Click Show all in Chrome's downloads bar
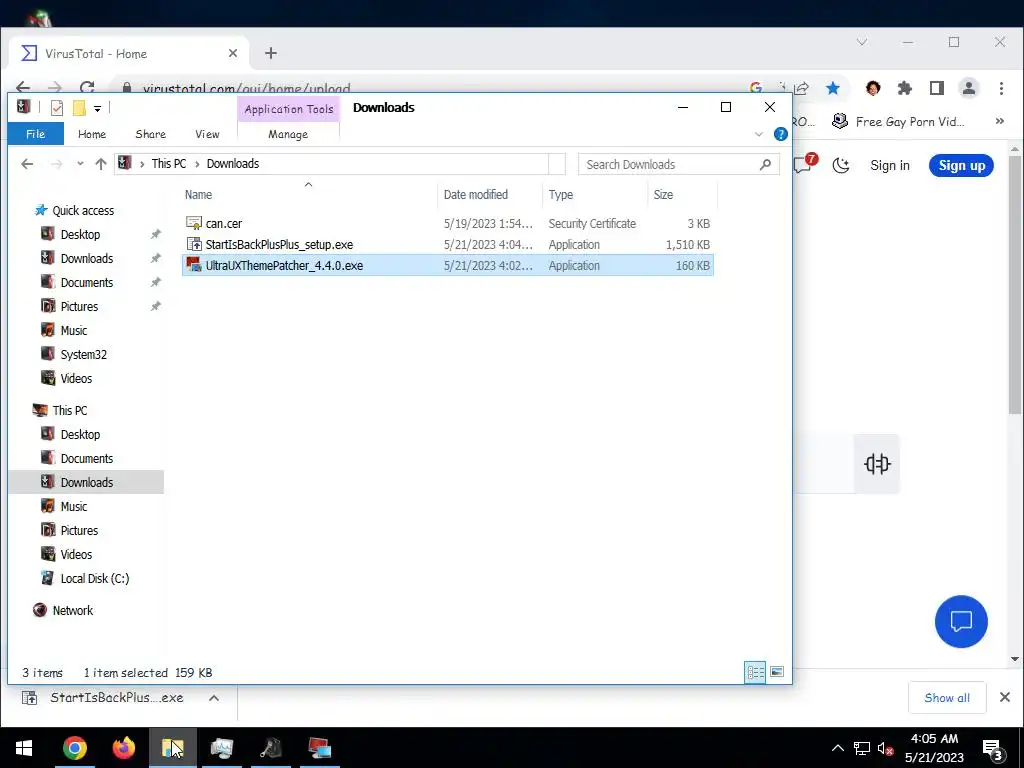This screenshot has height=768, width=1024. 947,698
